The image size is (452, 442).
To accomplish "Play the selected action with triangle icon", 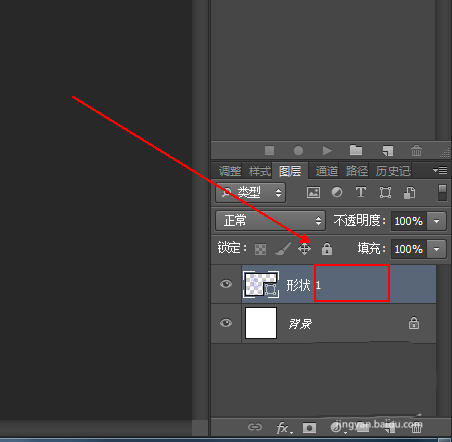I will tap(327, 151).
